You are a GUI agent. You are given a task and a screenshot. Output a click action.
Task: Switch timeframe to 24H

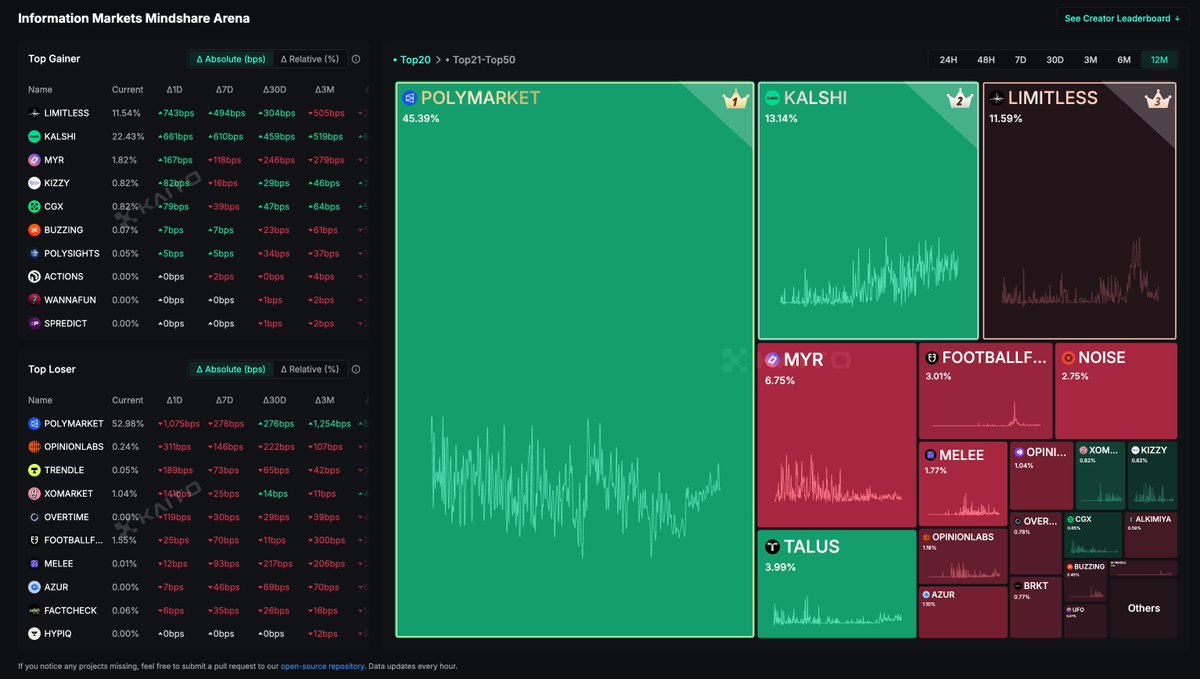(948, 60)
